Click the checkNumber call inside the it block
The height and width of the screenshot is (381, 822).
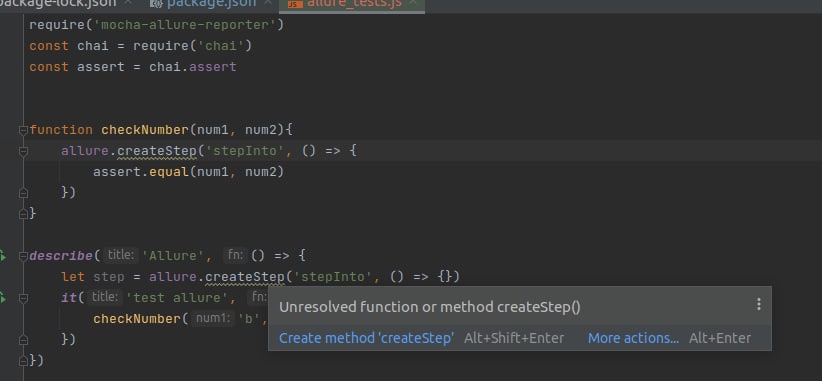(x=137, y=319)
